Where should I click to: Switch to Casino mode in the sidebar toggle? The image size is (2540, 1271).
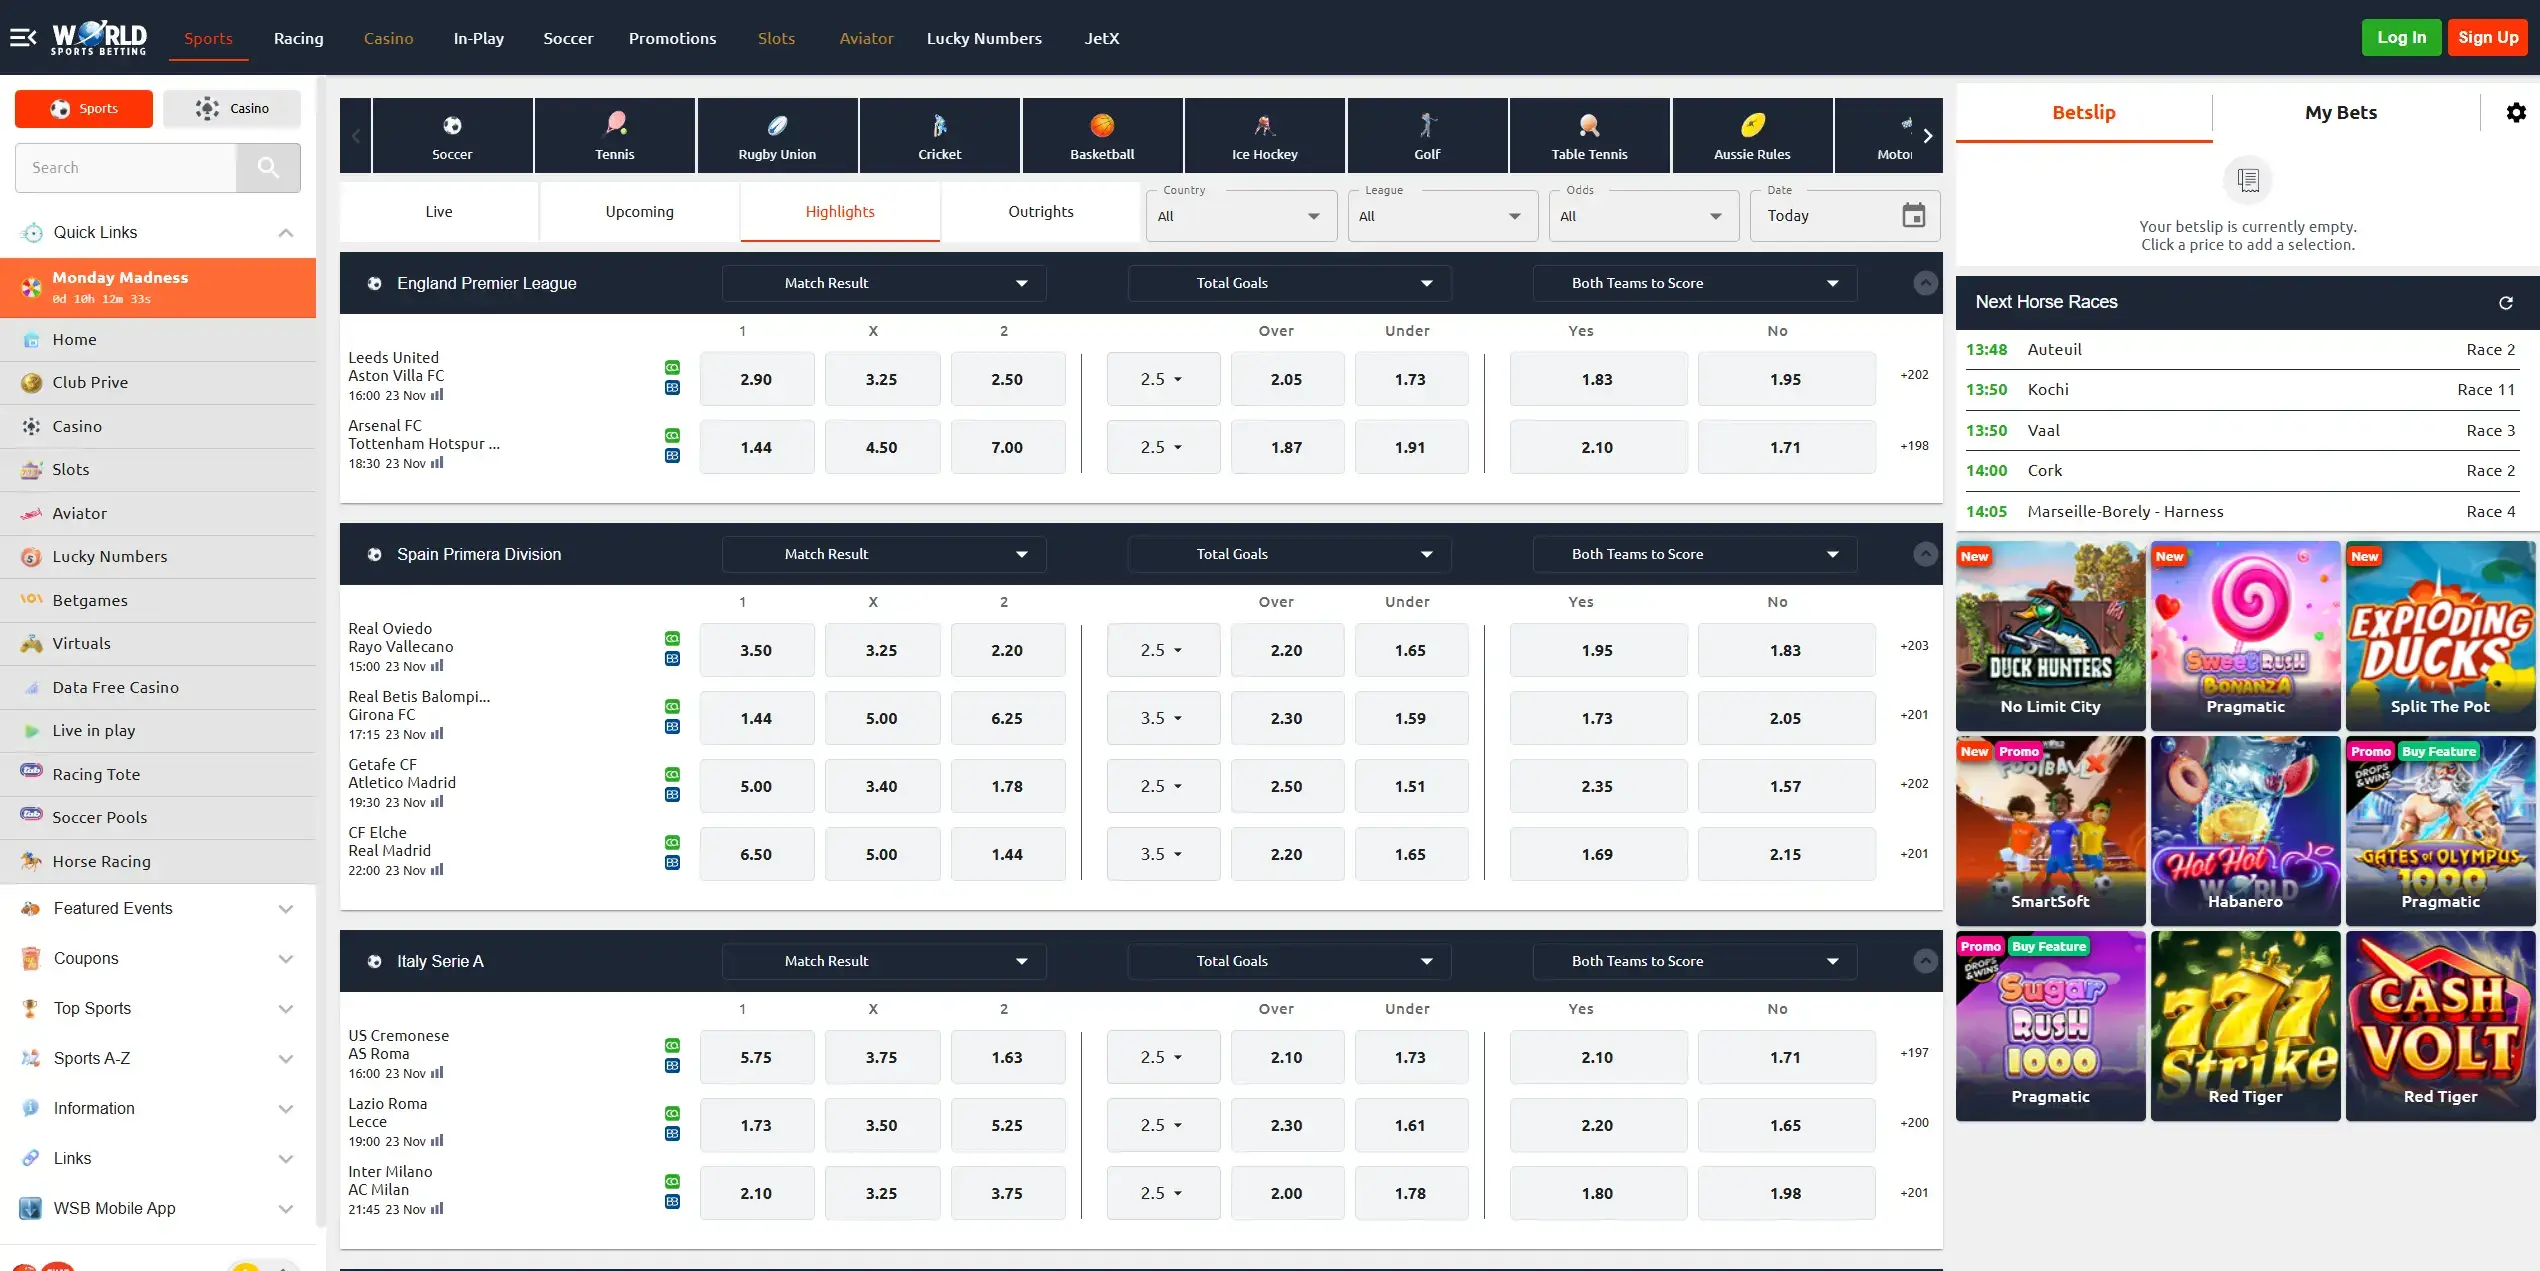coord(231,108)
